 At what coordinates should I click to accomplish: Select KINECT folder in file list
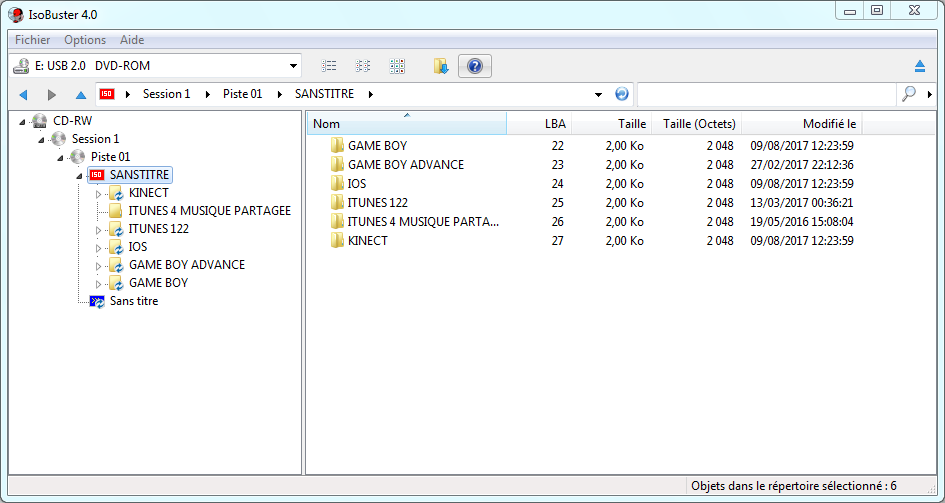[368, 240]
